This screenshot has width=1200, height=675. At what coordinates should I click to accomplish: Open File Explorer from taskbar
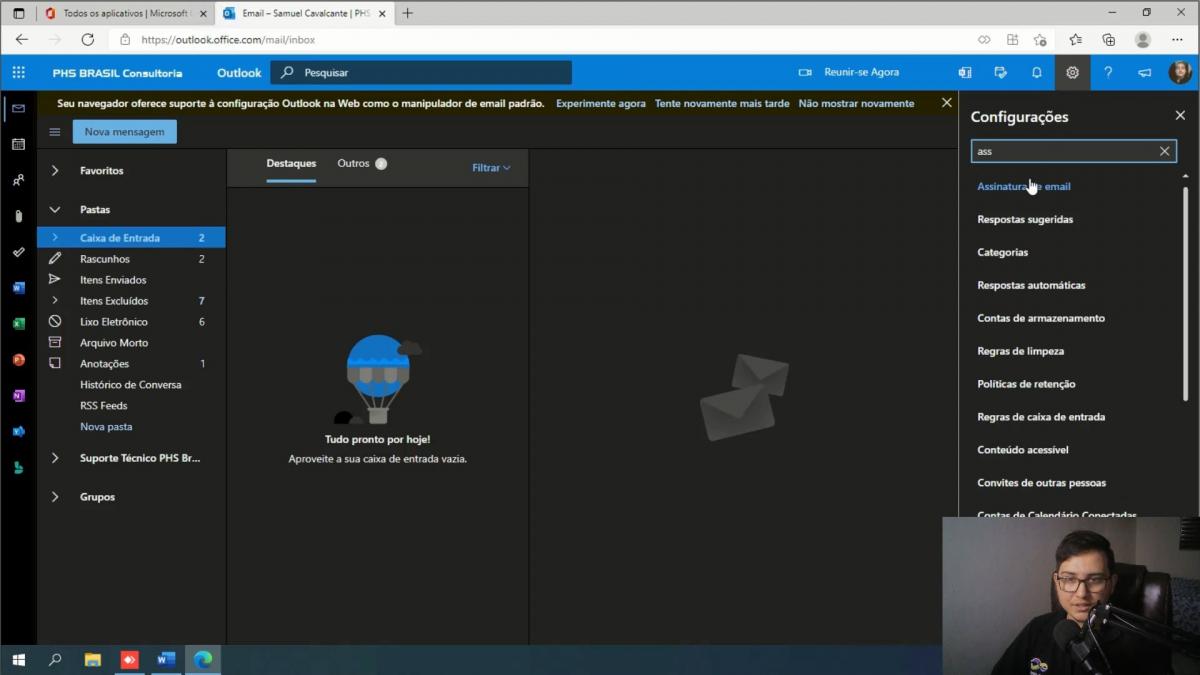(x=92, y=660)
